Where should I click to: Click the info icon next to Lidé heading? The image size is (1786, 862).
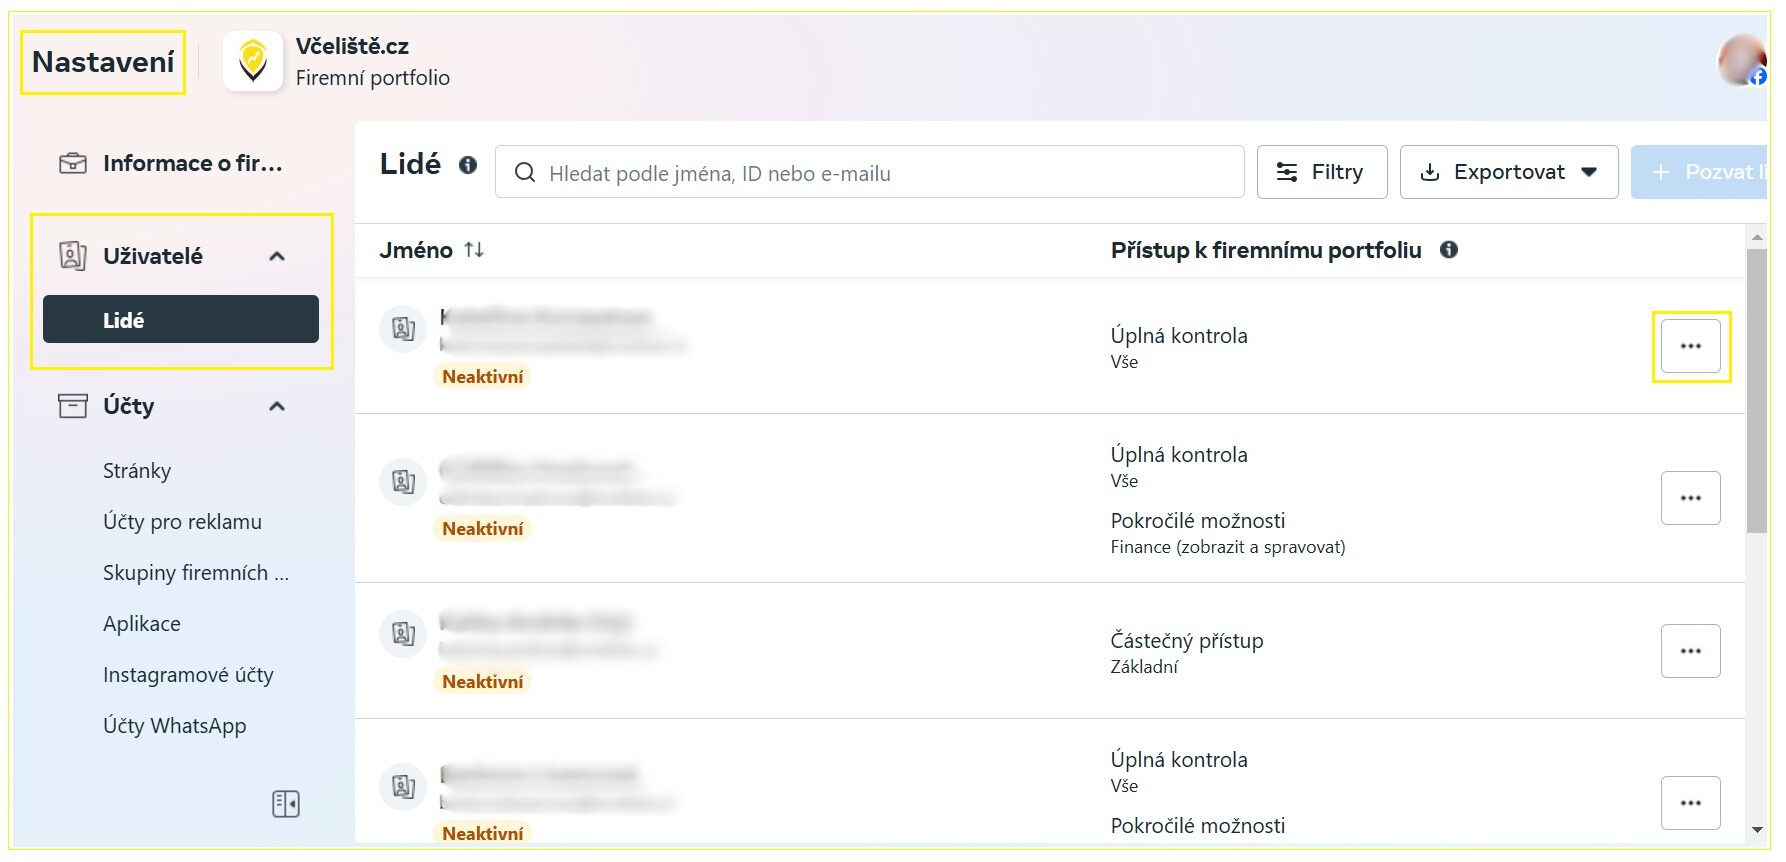(468, 165)
